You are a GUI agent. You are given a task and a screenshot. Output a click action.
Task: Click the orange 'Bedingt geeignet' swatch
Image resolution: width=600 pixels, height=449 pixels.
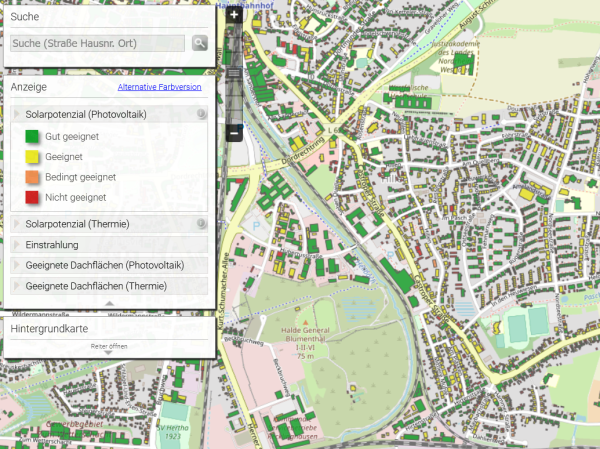[x=31, y=177]
